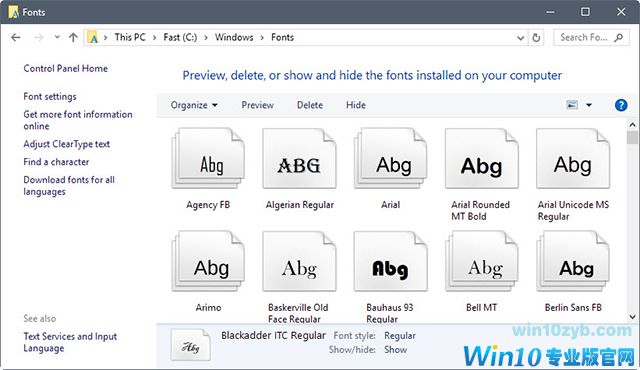The image size is (640, 370).
Task: Expand chevron after This PC breadcrumb
Action: pyautogui.click(x=154, y=38)
